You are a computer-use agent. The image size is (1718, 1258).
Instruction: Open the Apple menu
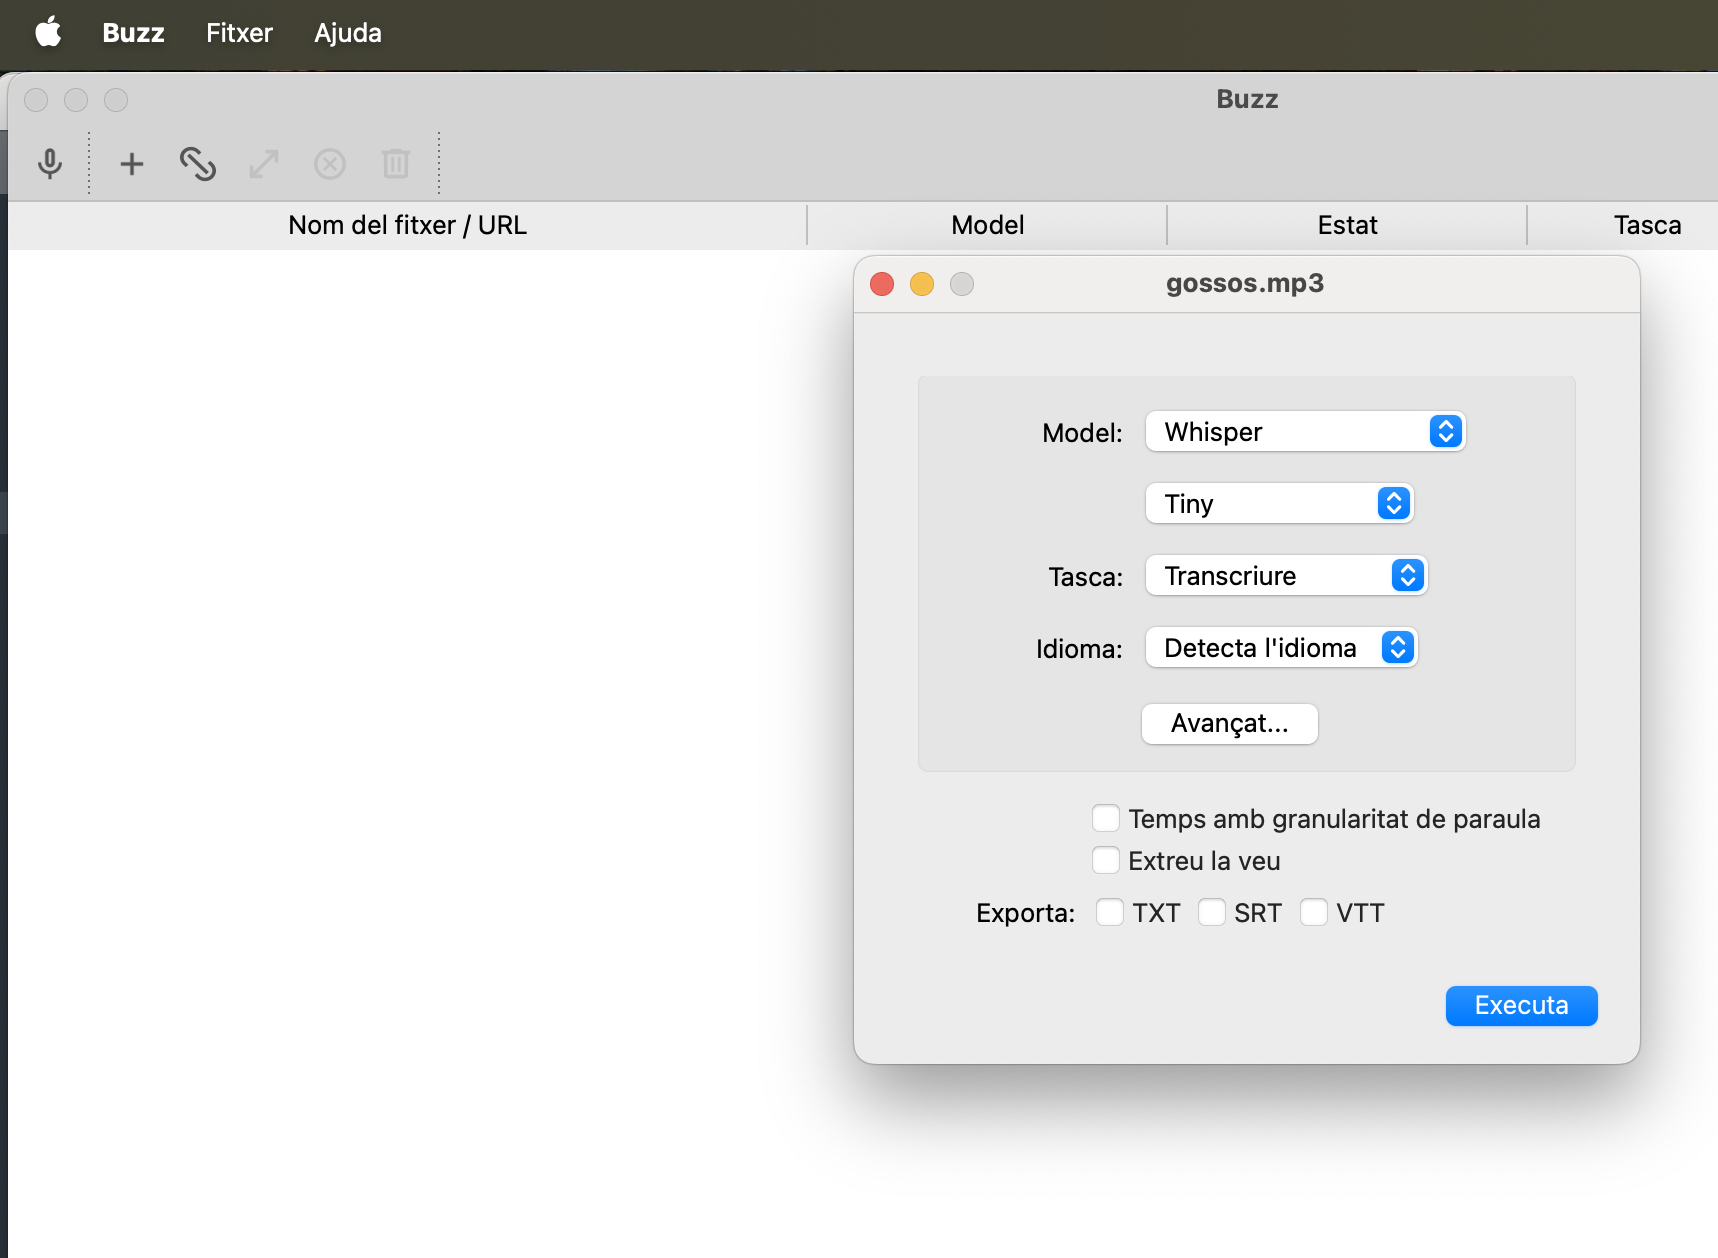click(48, 33)
